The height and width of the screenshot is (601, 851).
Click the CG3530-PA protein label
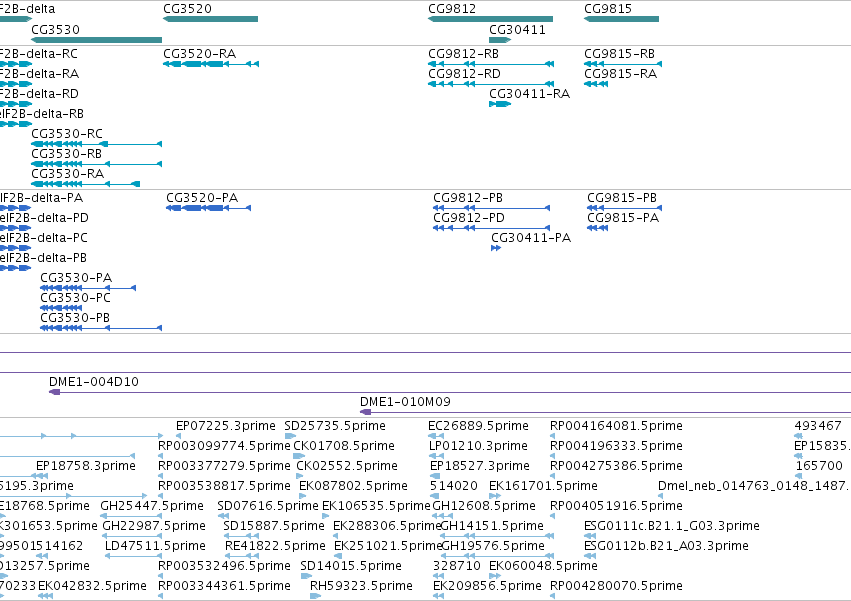(x=76, y=277)
